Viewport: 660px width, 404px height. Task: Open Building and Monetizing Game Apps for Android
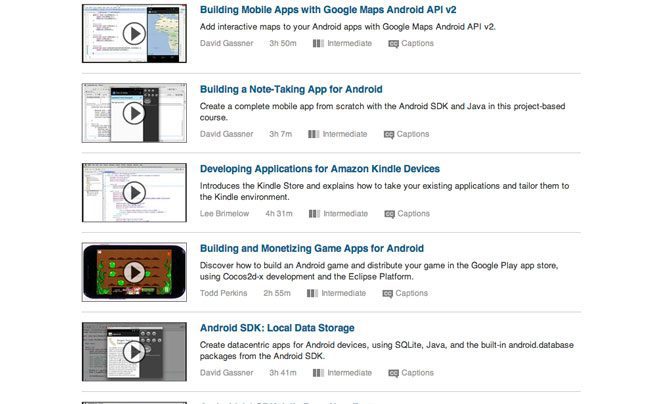312,248
